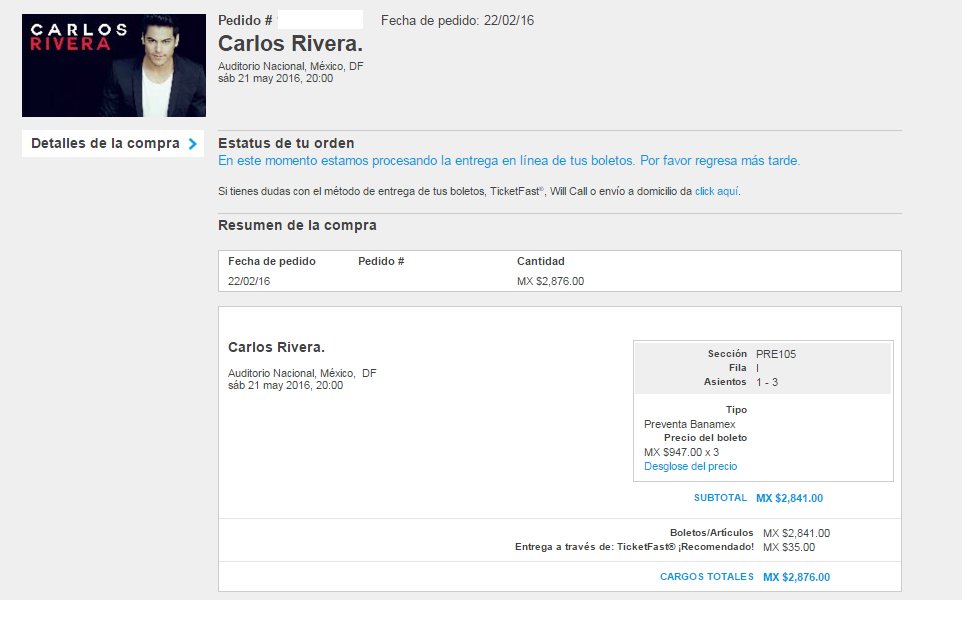Click the Pedido # column header in table
This screenshot has width=962, height=625.
(381, 261)
